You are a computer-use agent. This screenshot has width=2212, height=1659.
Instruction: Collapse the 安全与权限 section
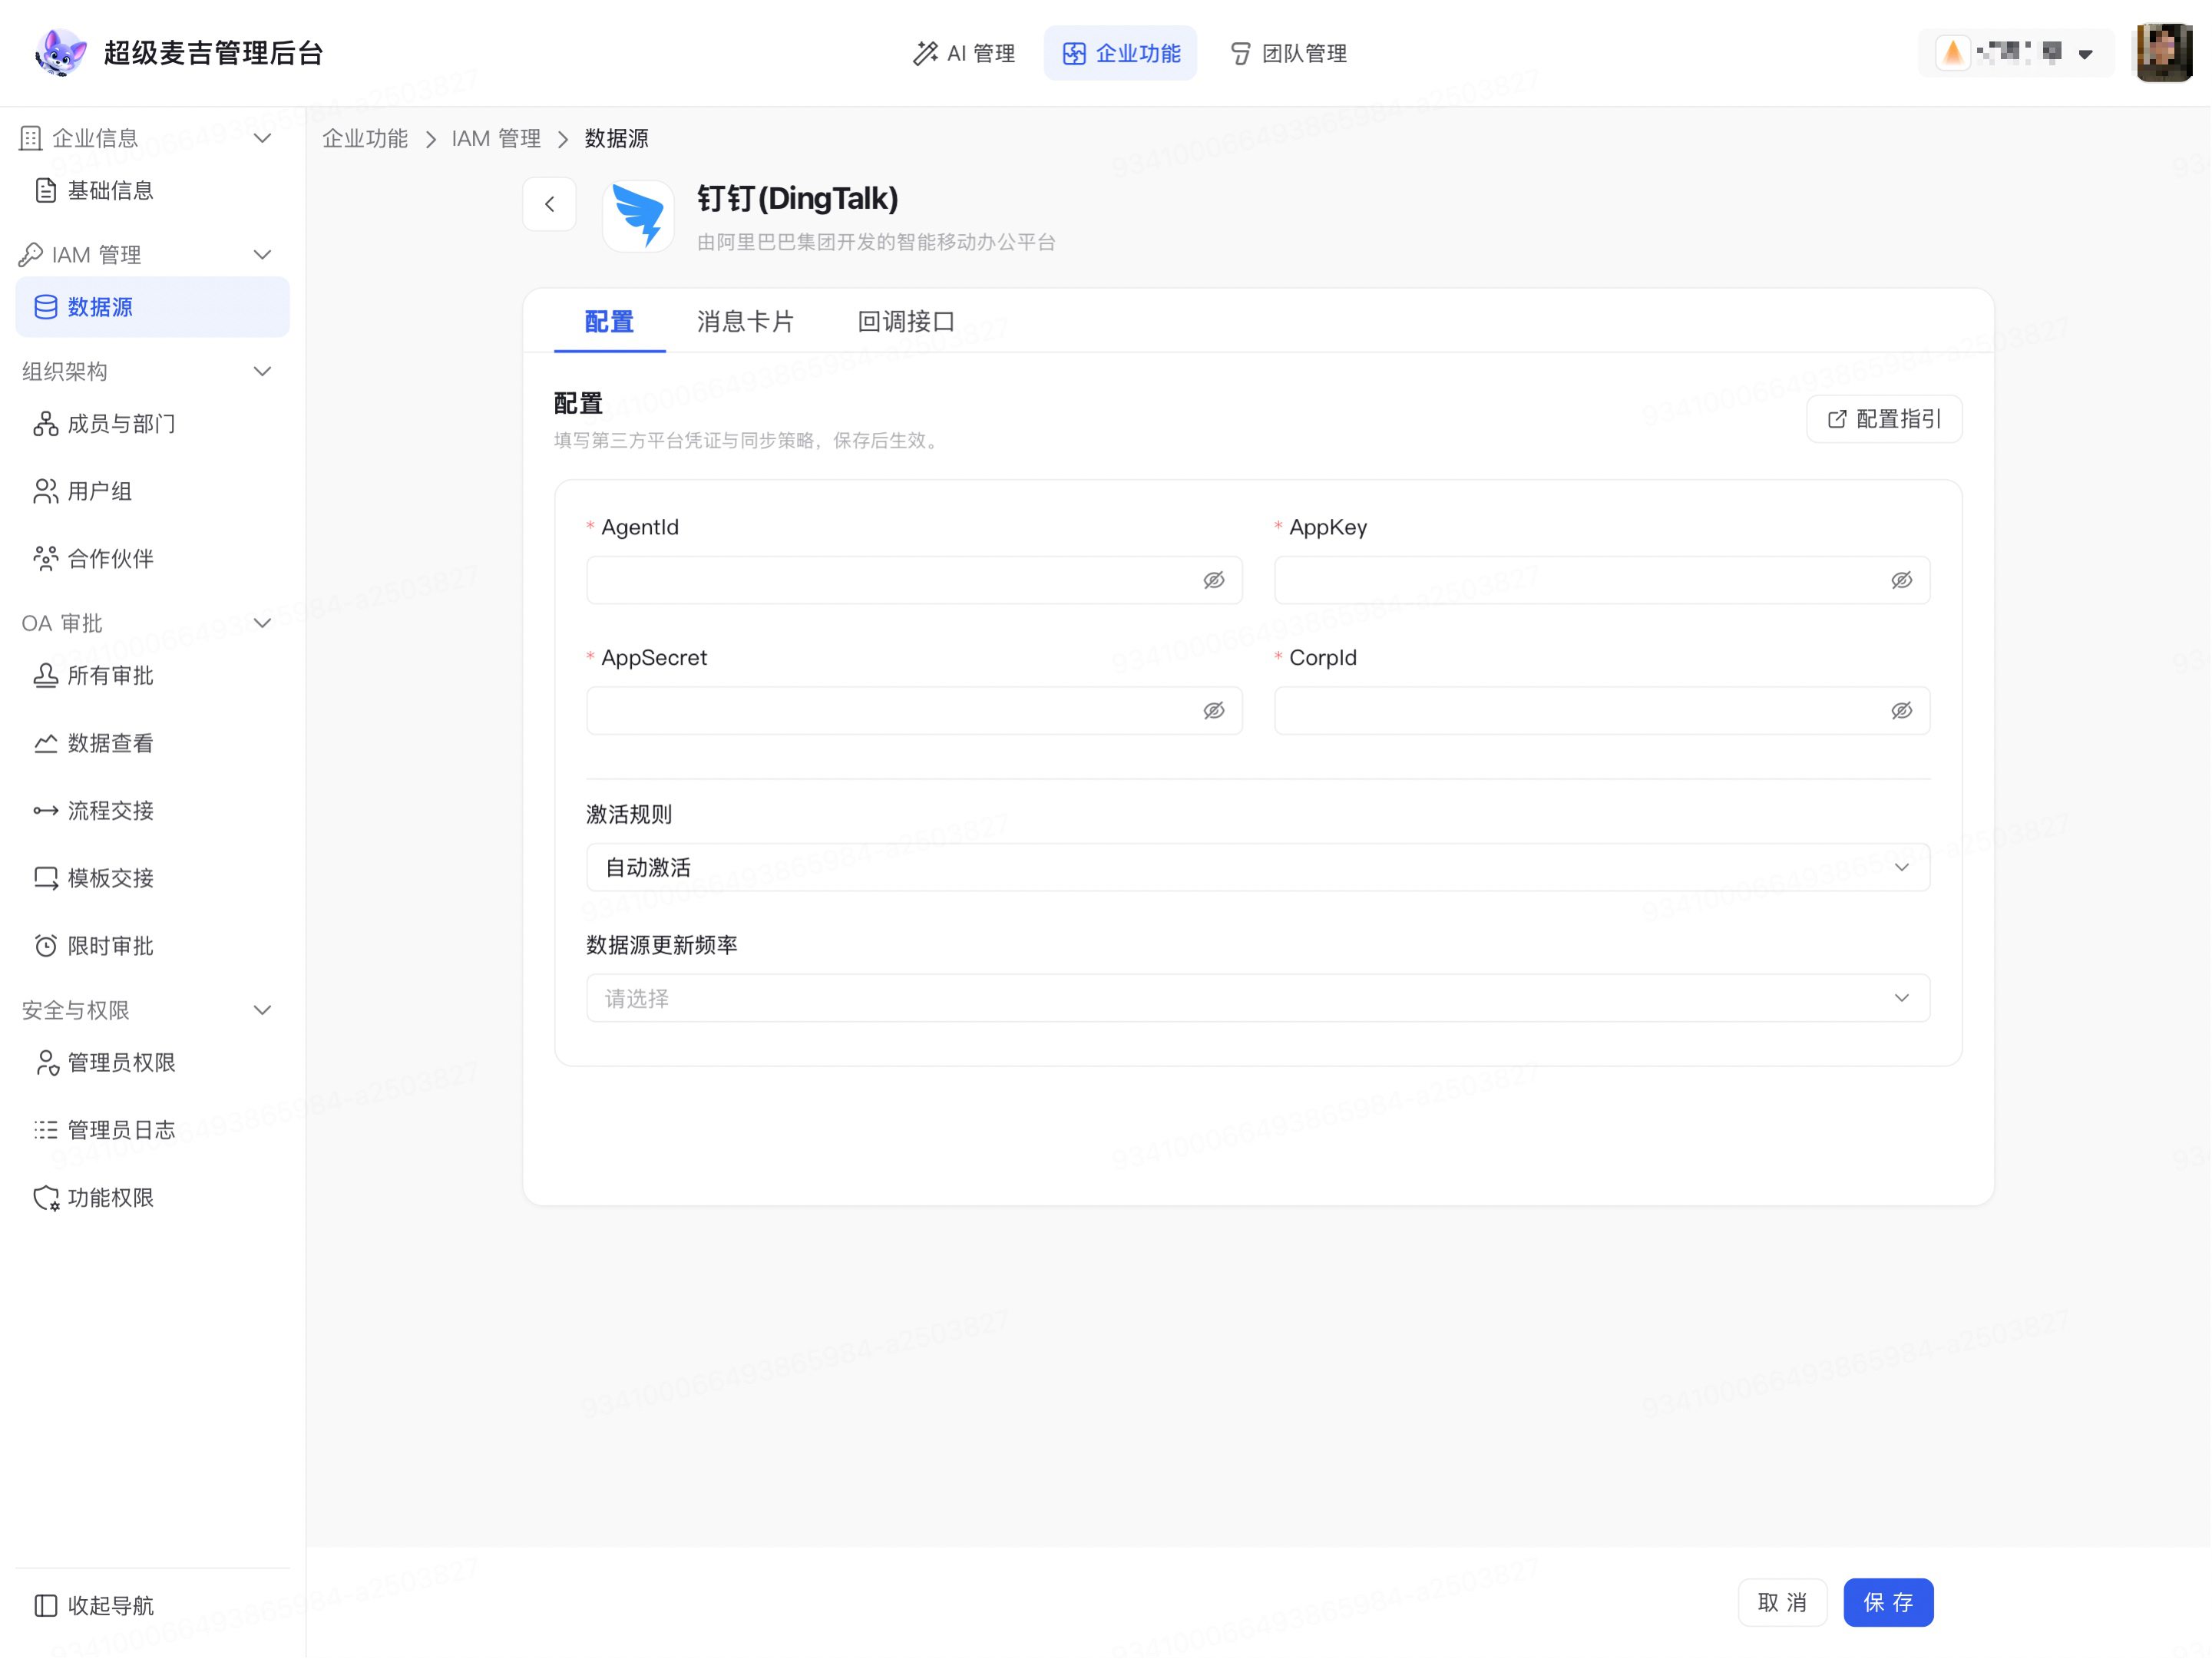263,1011
